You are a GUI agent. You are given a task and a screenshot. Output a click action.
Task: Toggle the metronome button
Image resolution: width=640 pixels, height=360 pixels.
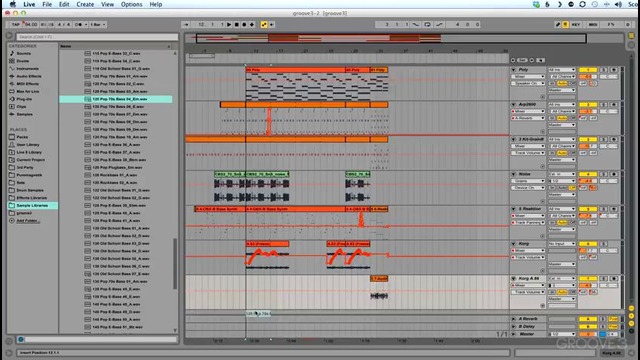pos(79,24)
